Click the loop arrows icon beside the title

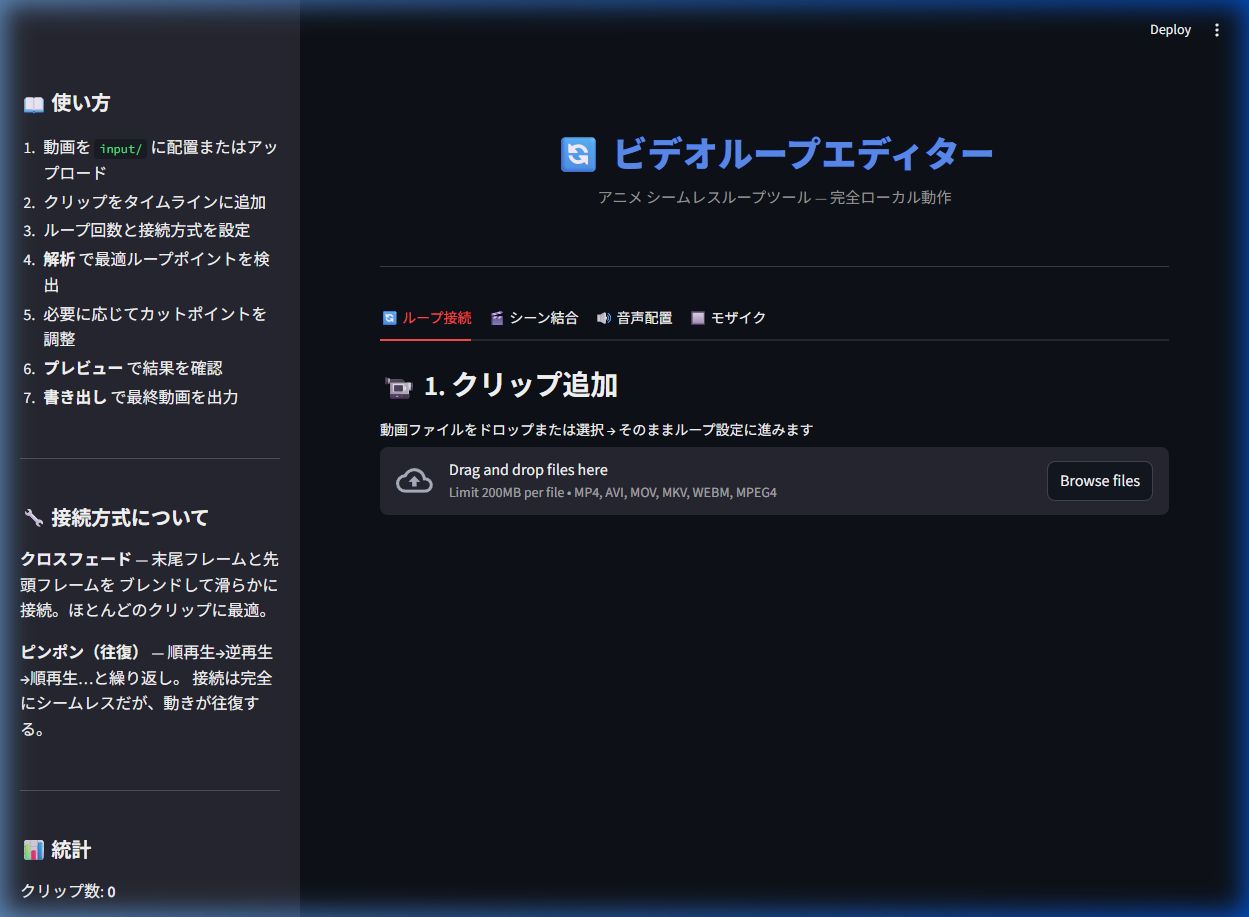578,154
